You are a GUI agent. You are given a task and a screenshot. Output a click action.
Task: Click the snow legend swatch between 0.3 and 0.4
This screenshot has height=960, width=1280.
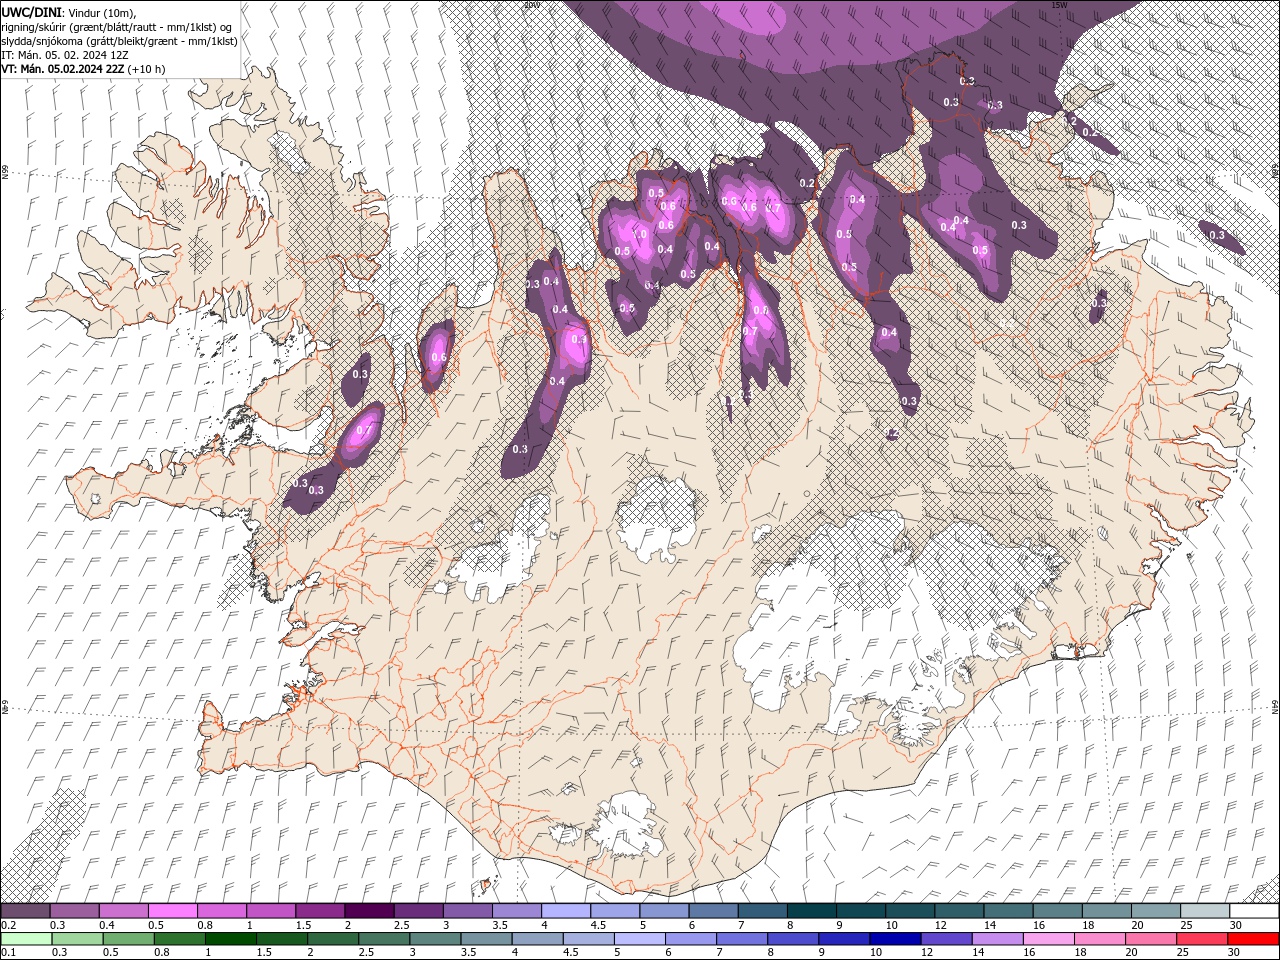click(x=74, y=911)
